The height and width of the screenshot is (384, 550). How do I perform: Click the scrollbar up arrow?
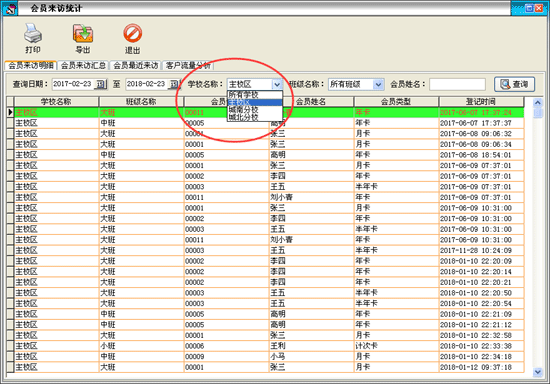537,103
